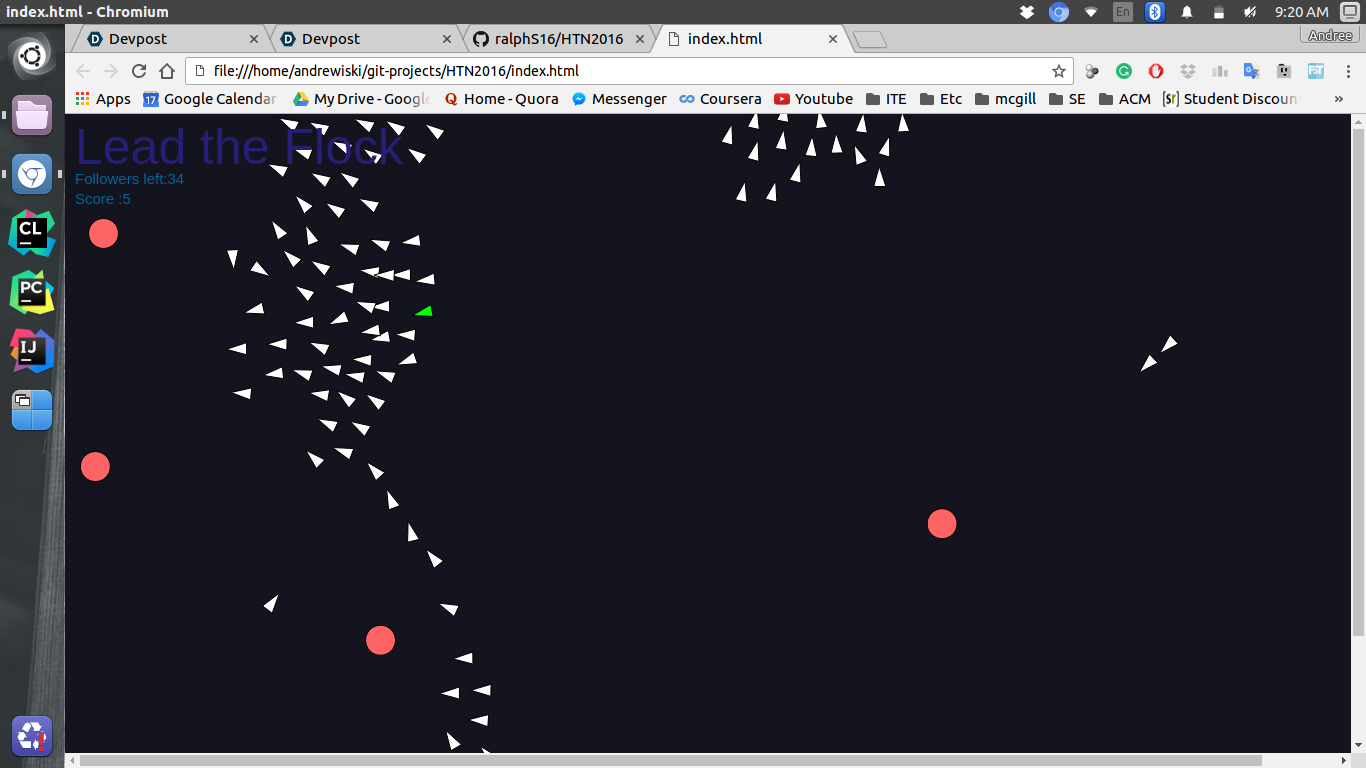Image resolution: width=1366 pixels, height=768 pixels.
Task: Open the notification bell indicator
Action: point(1187,12)
